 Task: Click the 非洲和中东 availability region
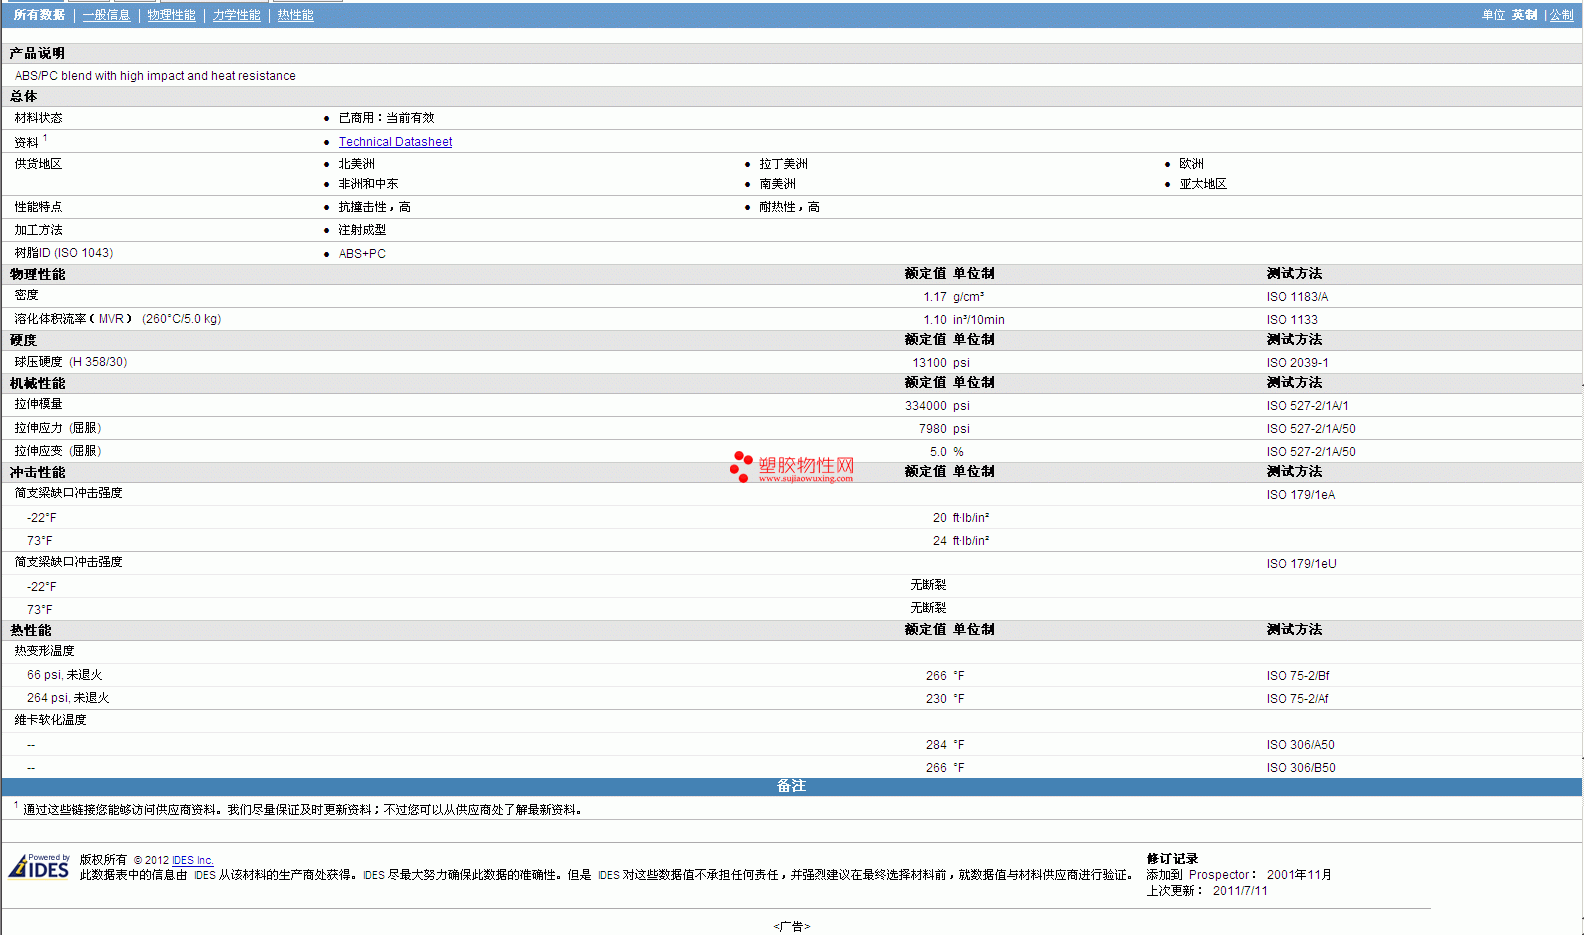point(368,184)
